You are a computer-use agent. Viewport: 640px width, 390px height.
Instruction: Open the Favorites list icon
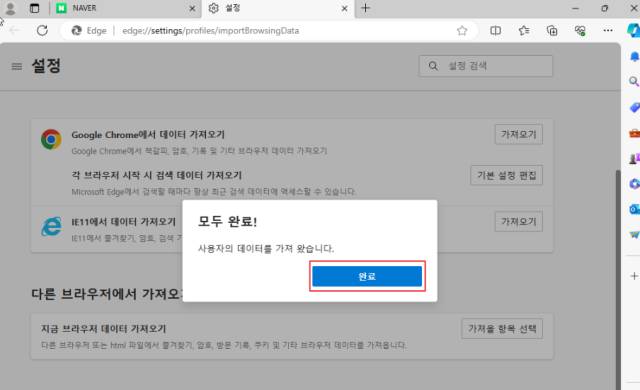coord(524,31)
